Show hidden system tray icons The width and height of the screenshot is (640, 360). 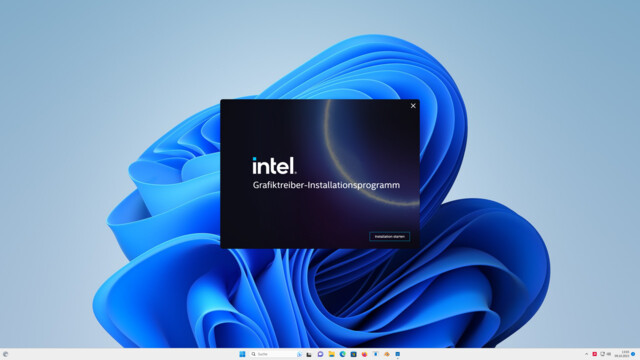pos(587,354)
